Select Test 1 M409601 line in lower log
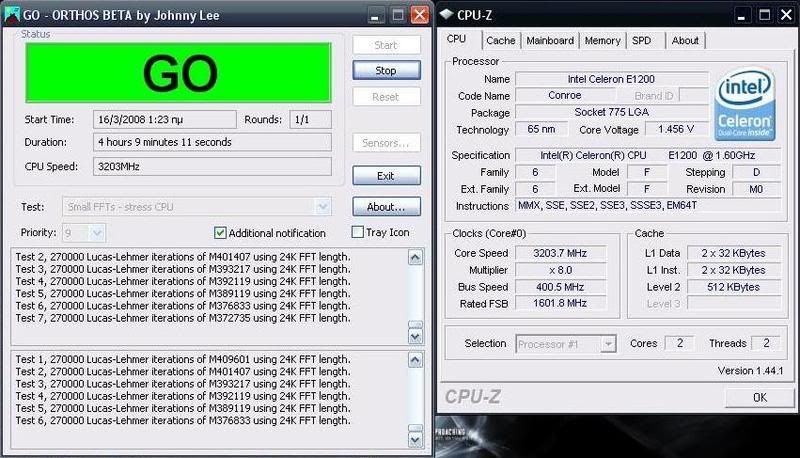 click(183, 360)
